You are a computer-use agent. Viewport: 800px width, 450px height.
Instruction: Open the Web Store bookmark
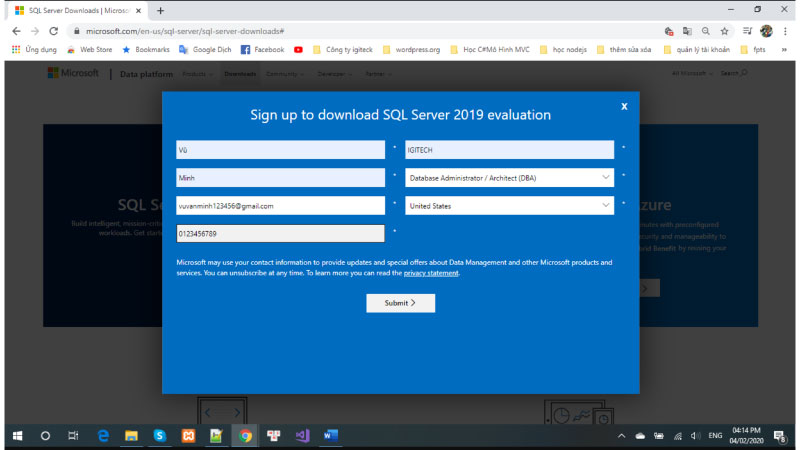(x=89, y=49)
